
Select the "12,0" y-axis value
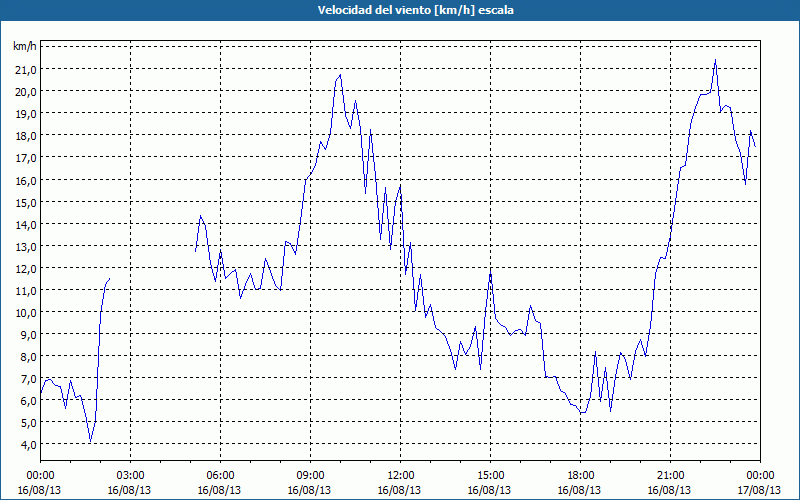click(x=26, y=268)
